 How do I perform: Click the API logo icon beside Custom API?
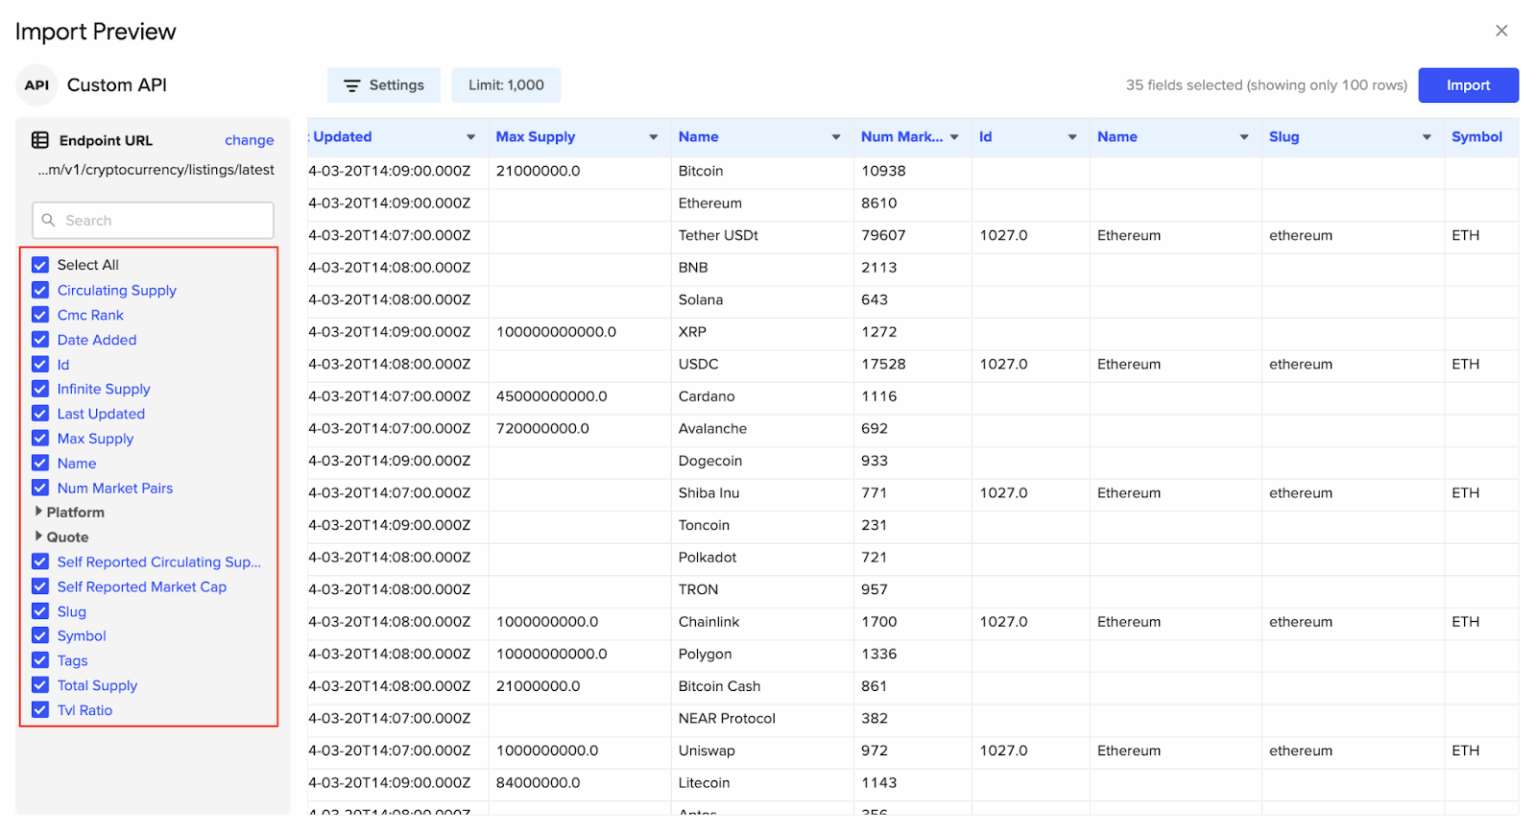37,85
